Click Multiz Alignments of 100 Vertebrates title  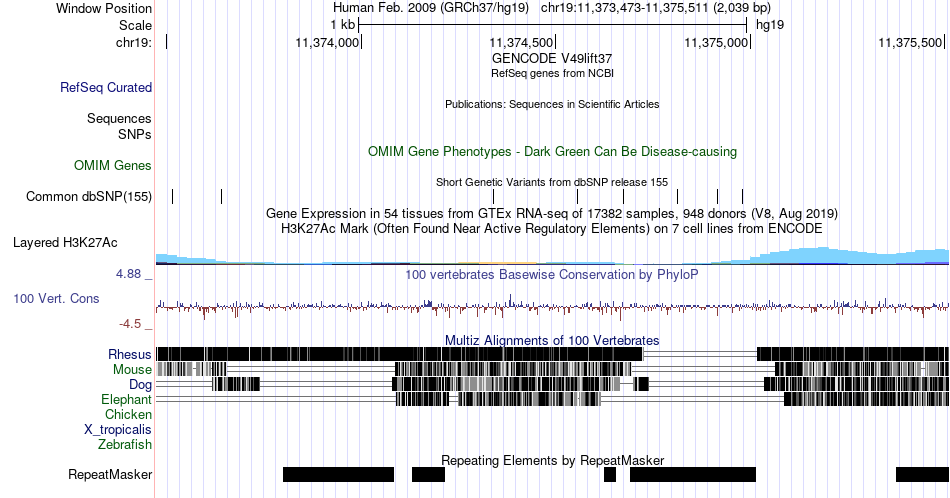[x=552, y=340]
